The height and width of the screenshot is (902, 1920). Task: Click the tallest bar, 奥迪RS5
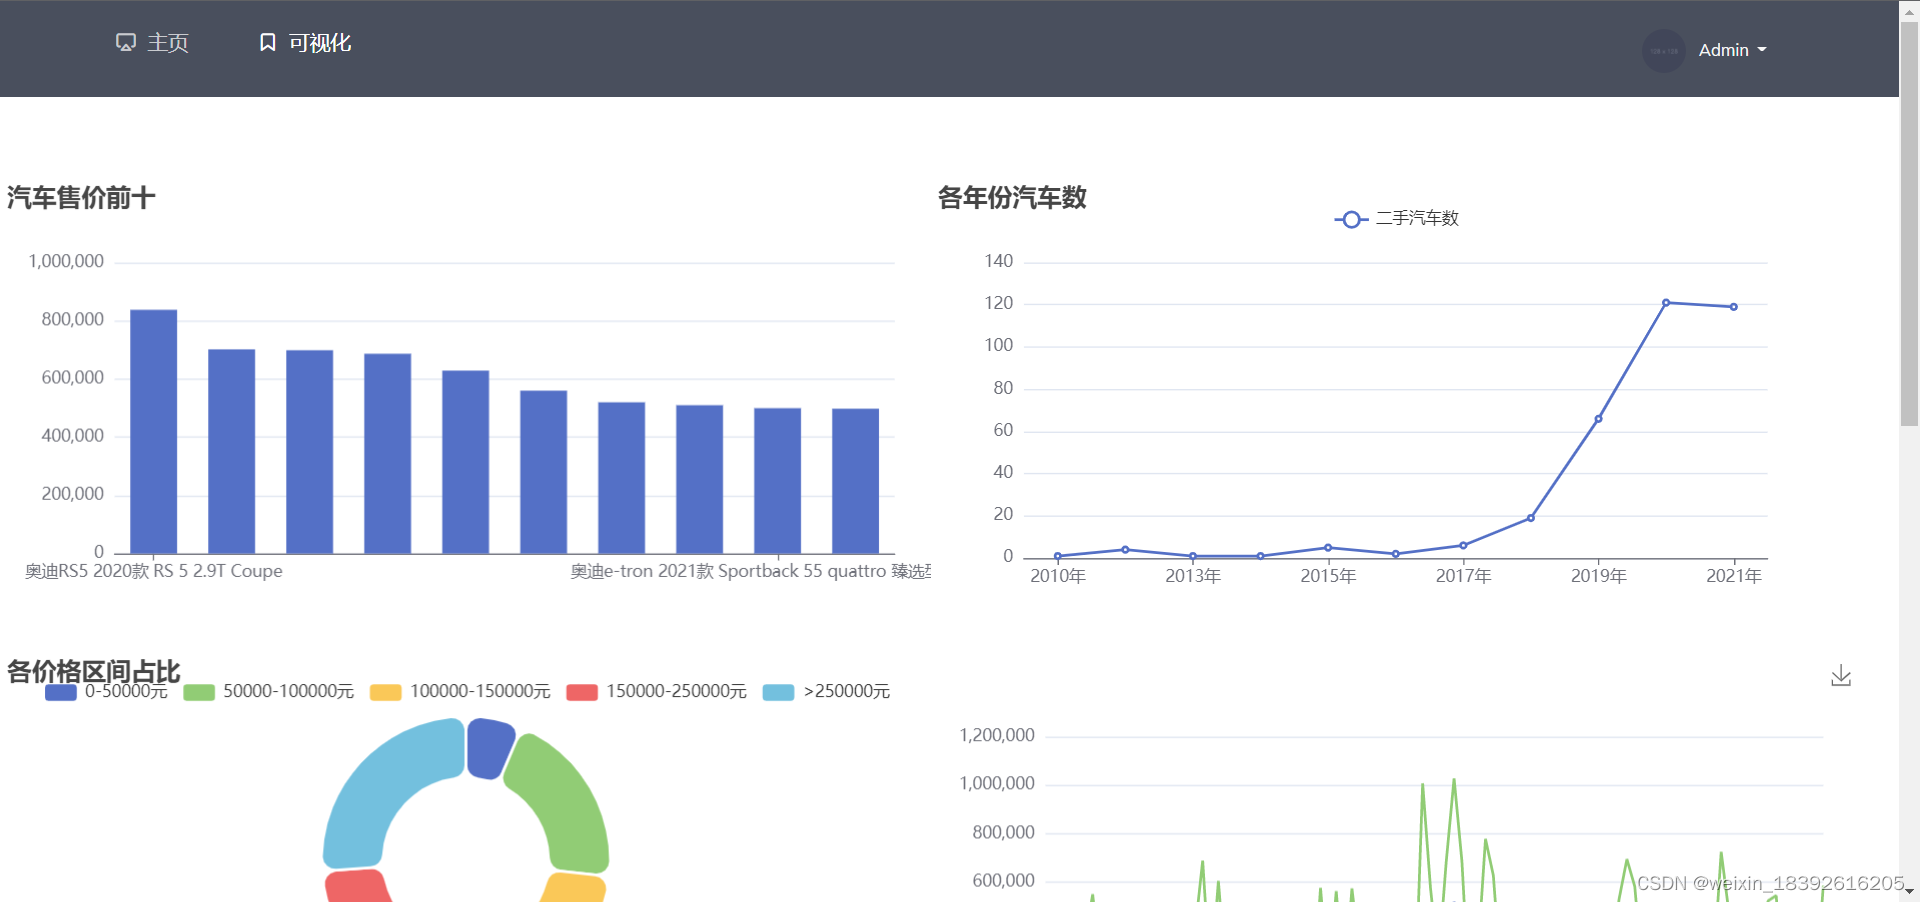[x=154, y=431]
